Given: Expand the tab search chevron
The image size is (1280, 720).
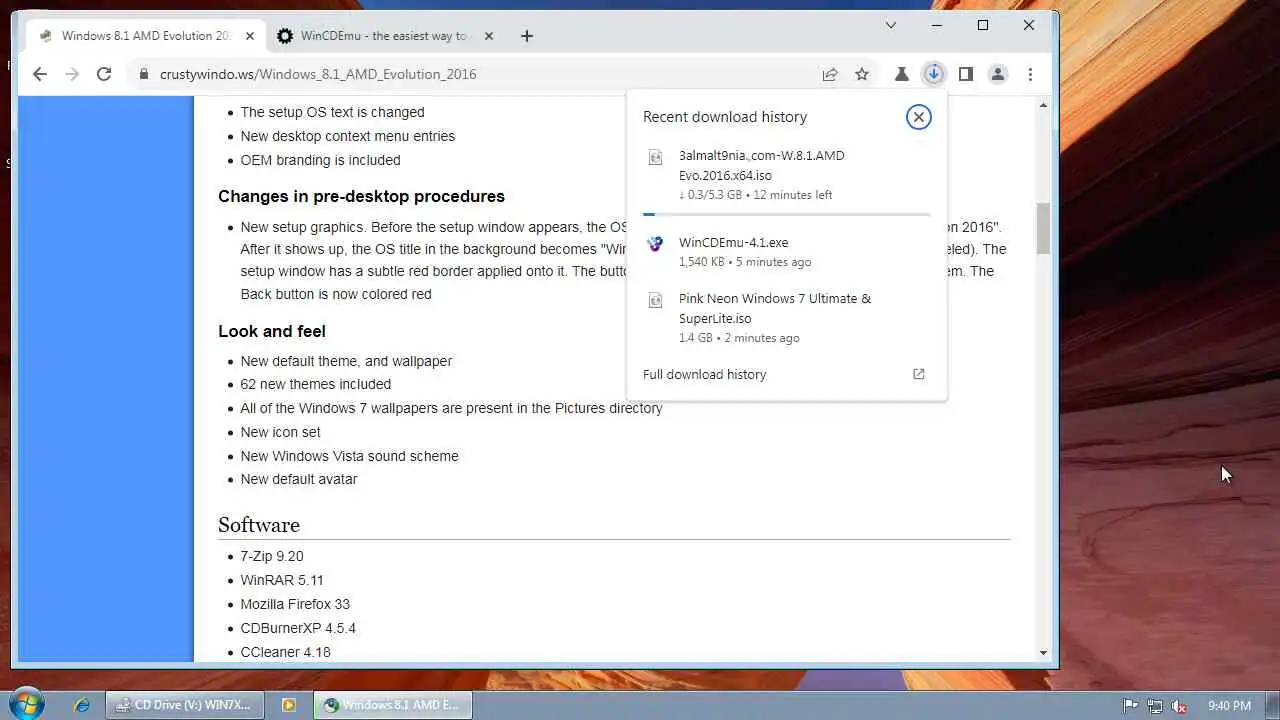Looking at the screenshot, I should pos(891,25).
